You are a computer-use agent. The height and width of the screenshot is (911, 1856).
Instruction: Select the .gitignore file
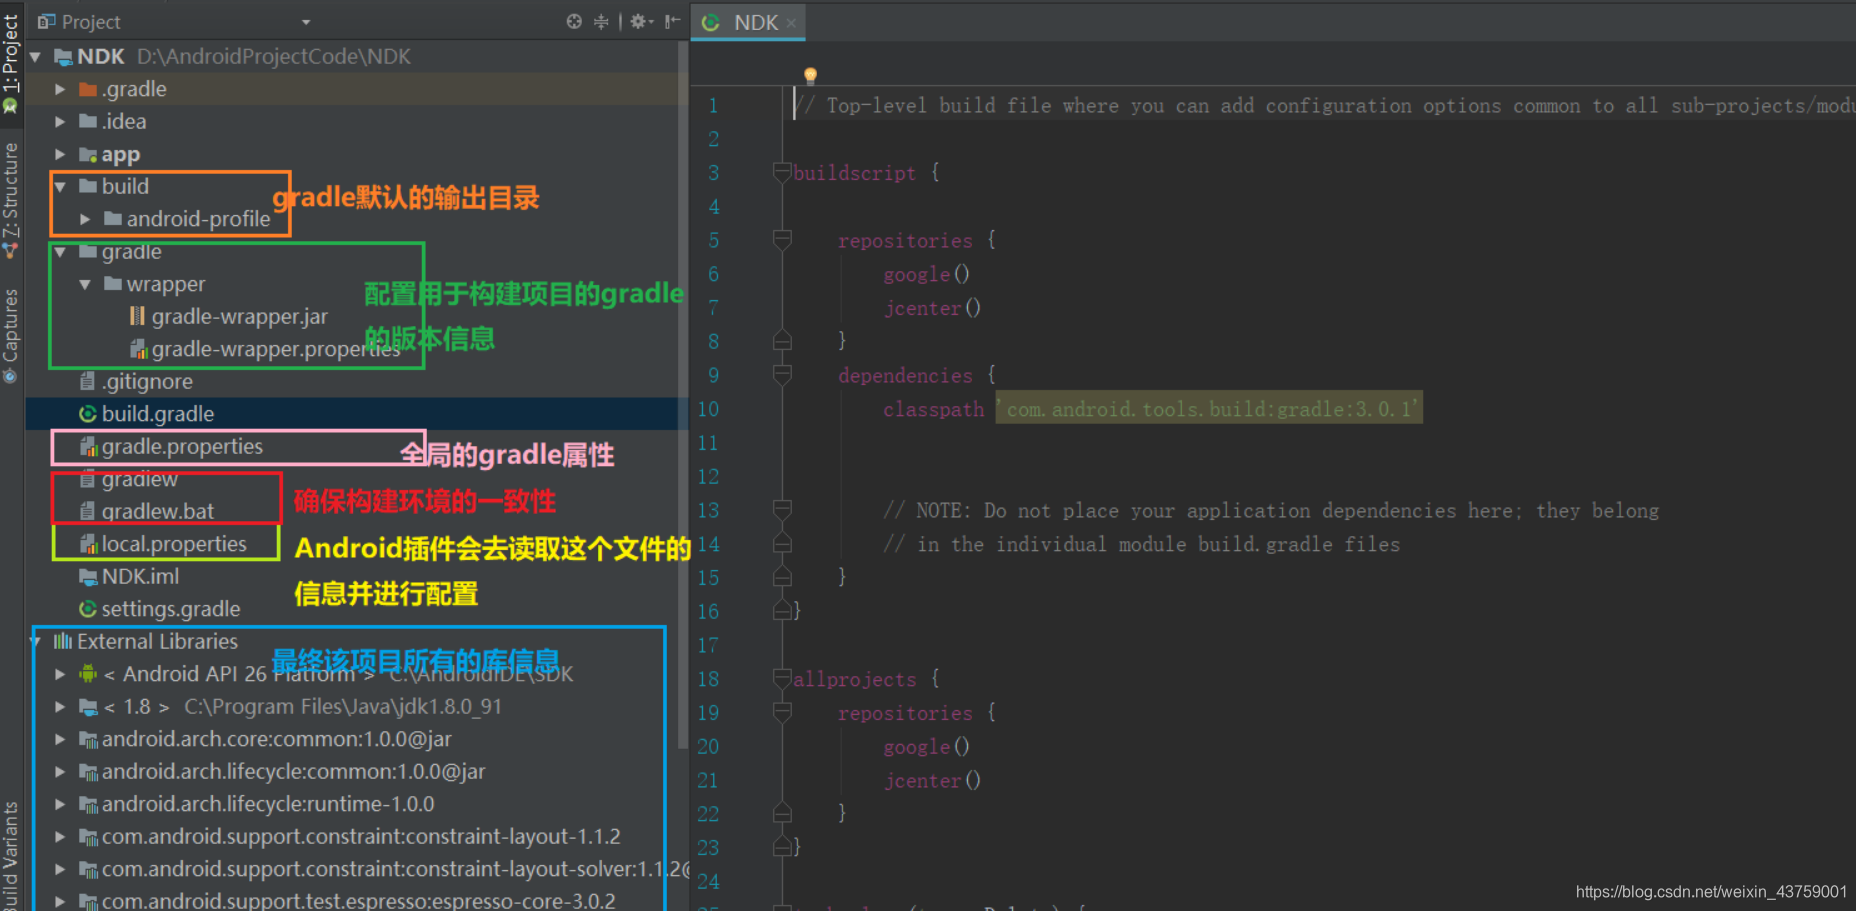coord(147,381)
